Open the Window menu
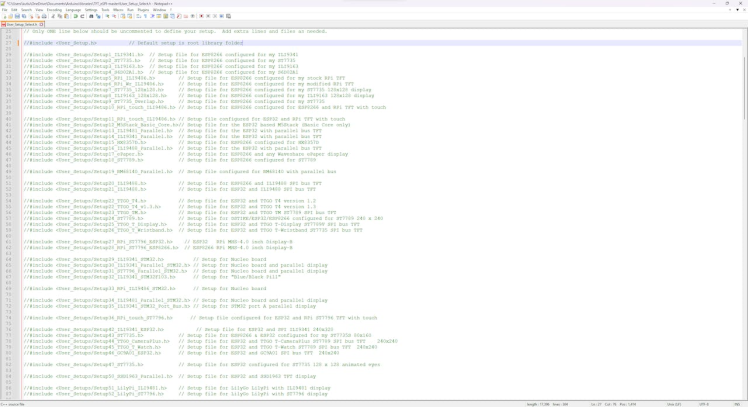The height and width of the screenshot is (407, 748). pyautogui.click(x=159, y=10)
